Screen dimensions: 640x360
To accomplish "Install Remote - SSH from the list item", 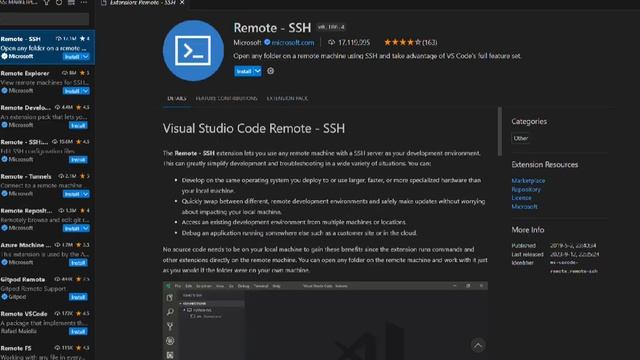I will click(x=72, y=57).
